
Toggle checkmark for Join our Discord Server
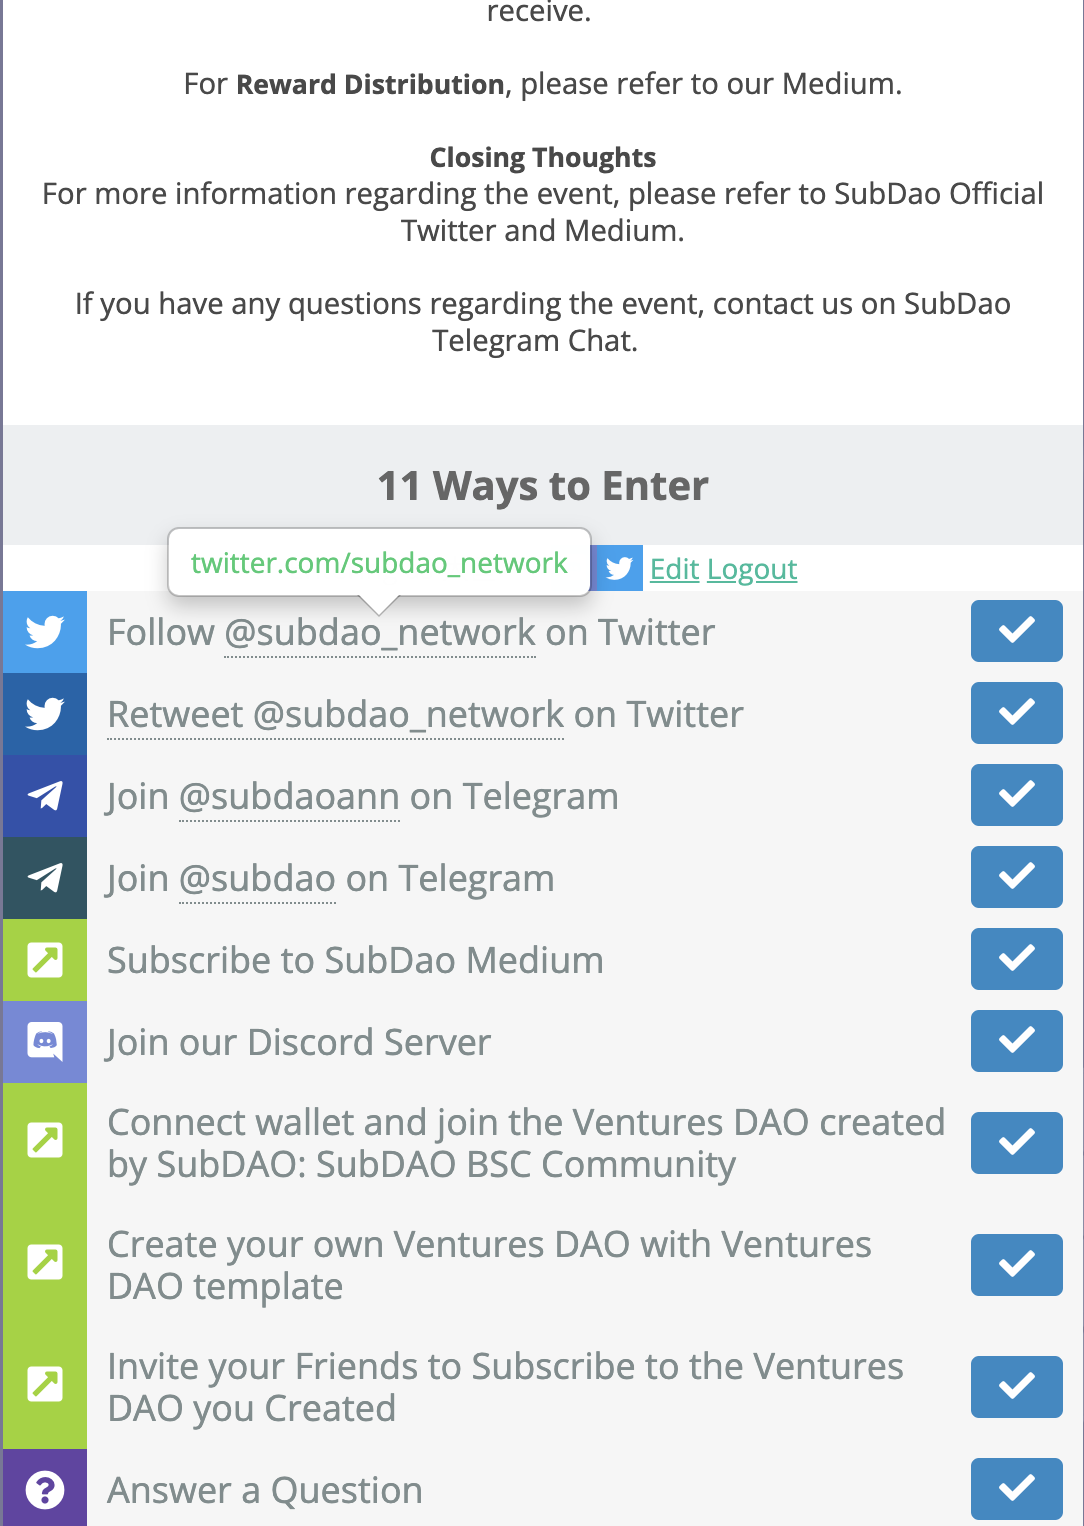pyautogui.click(x=1016, y=1041)
